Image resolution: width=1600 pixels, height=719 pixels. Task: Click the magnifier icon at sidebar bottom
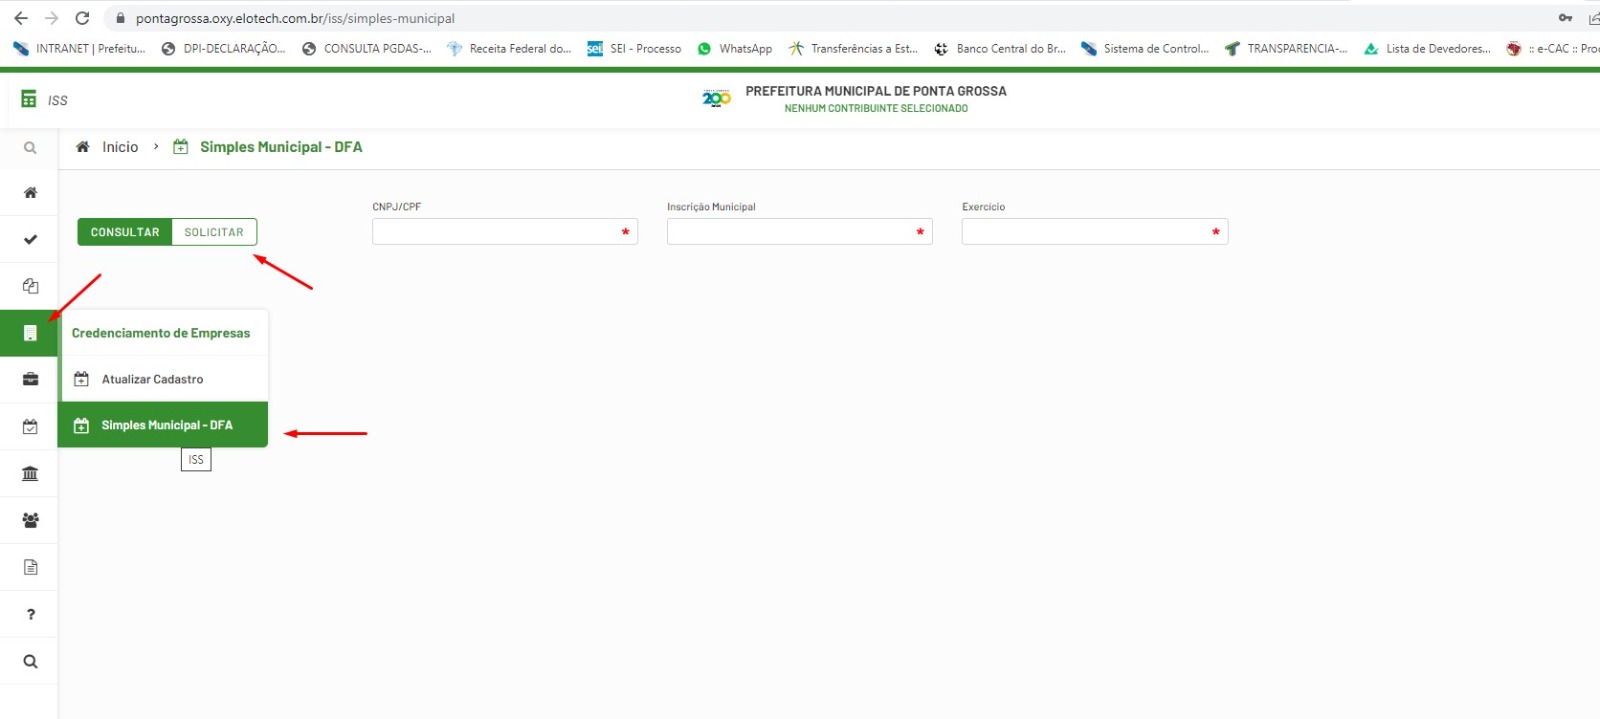coord(30,661)
